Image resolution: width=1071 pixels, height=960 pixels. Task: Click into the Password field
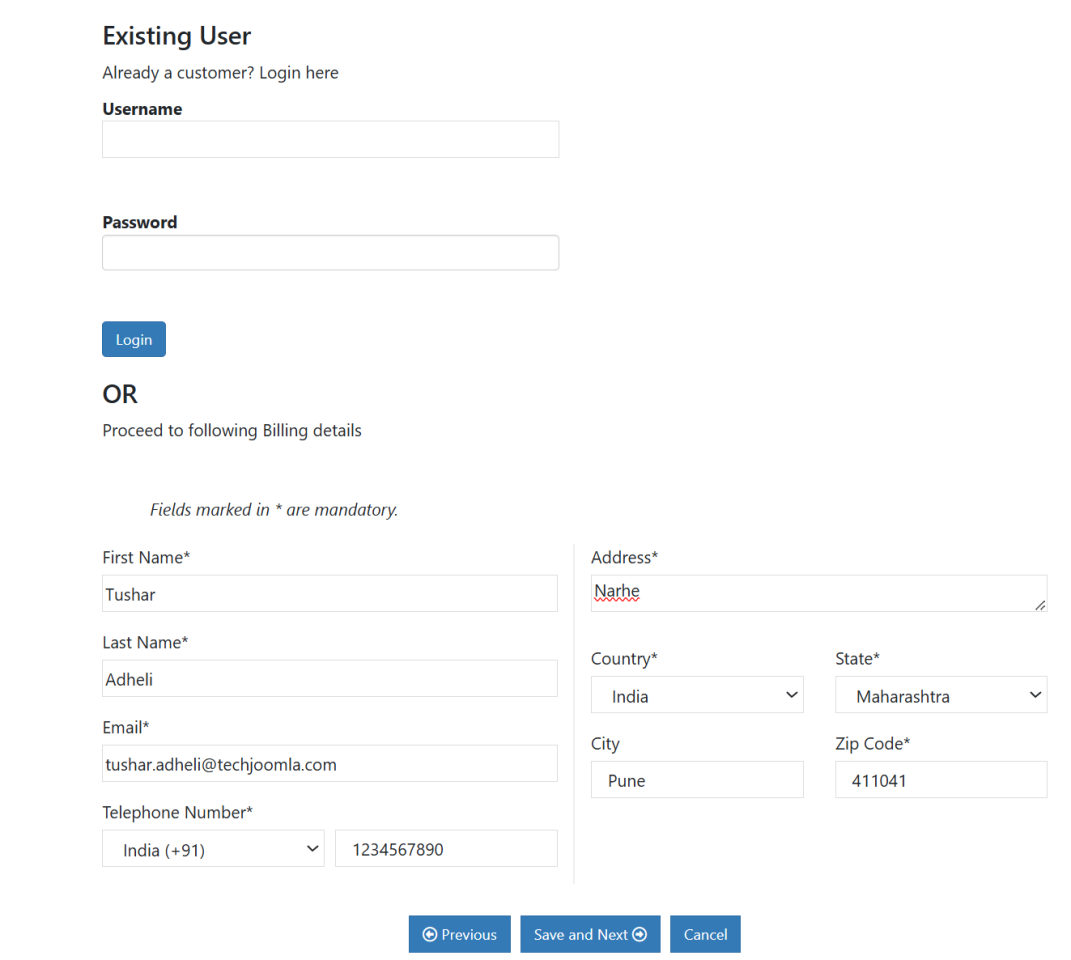click(330, 252)
